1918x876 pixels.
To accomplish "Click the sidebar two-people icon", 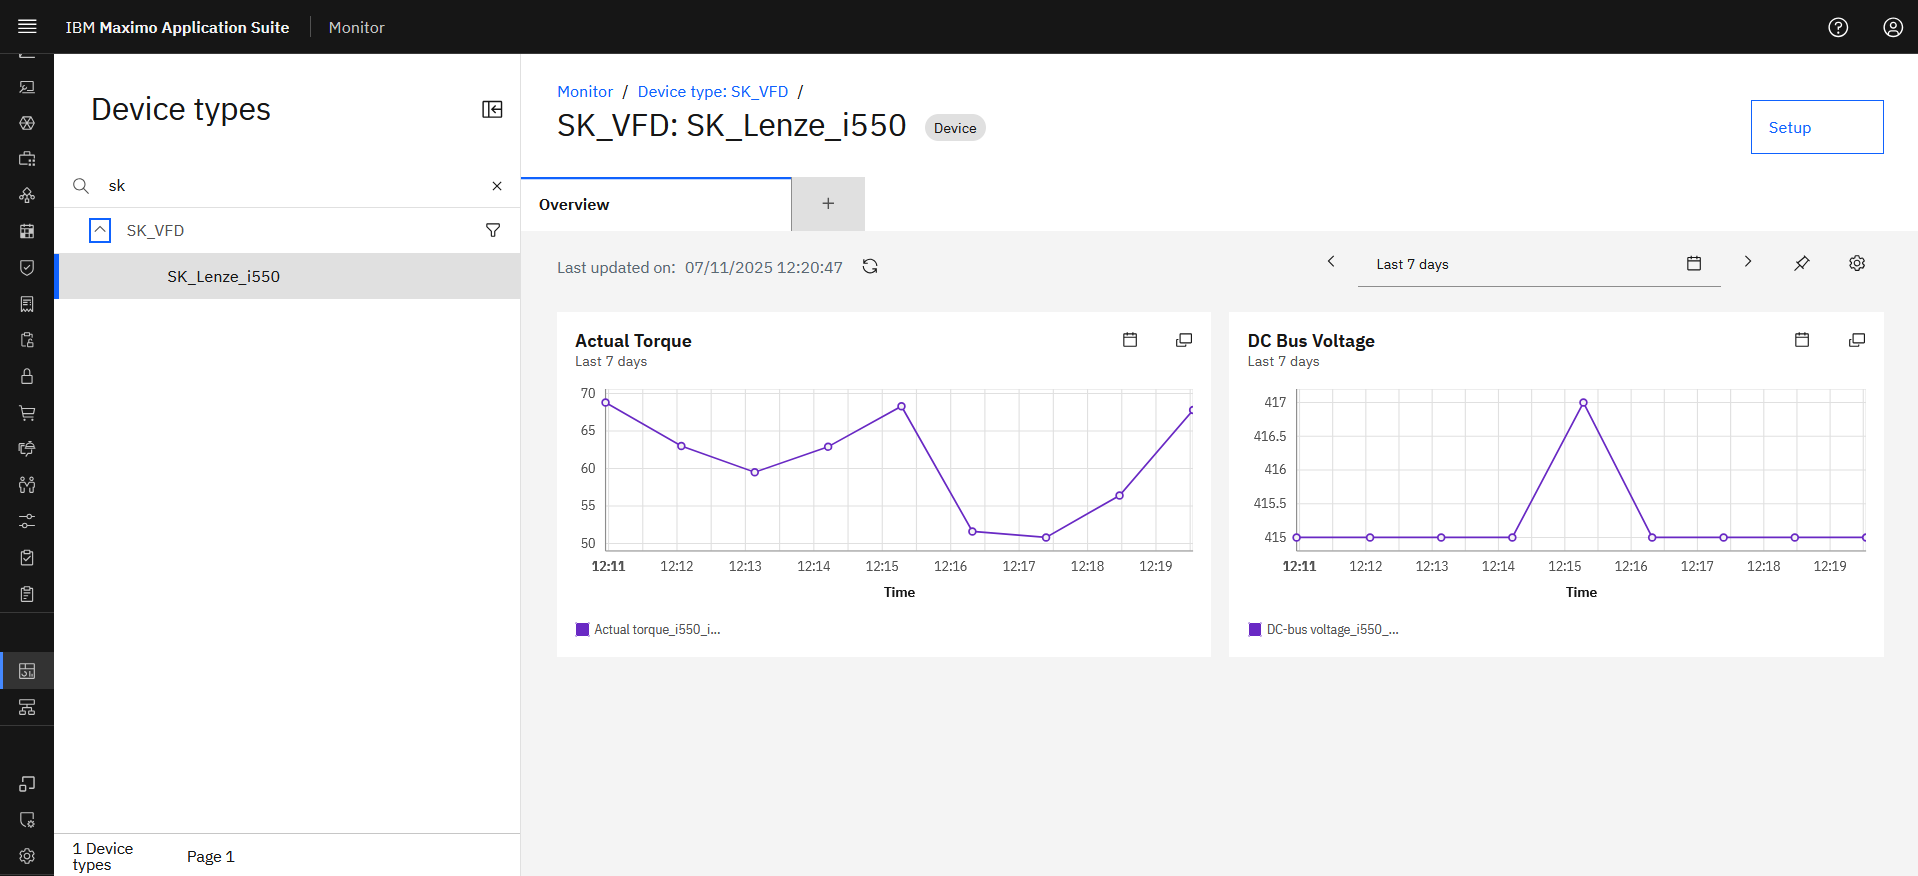I will (x=27, y=485).
